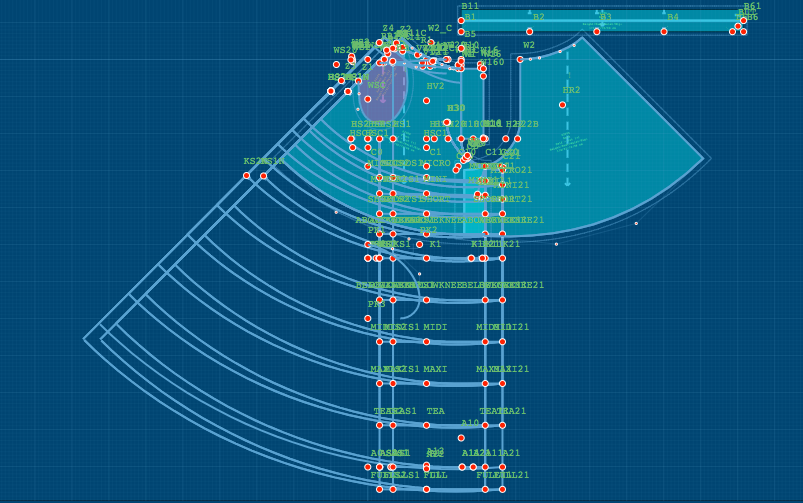
Task: Select point B2 on the waistband
Action: (530, 31)
